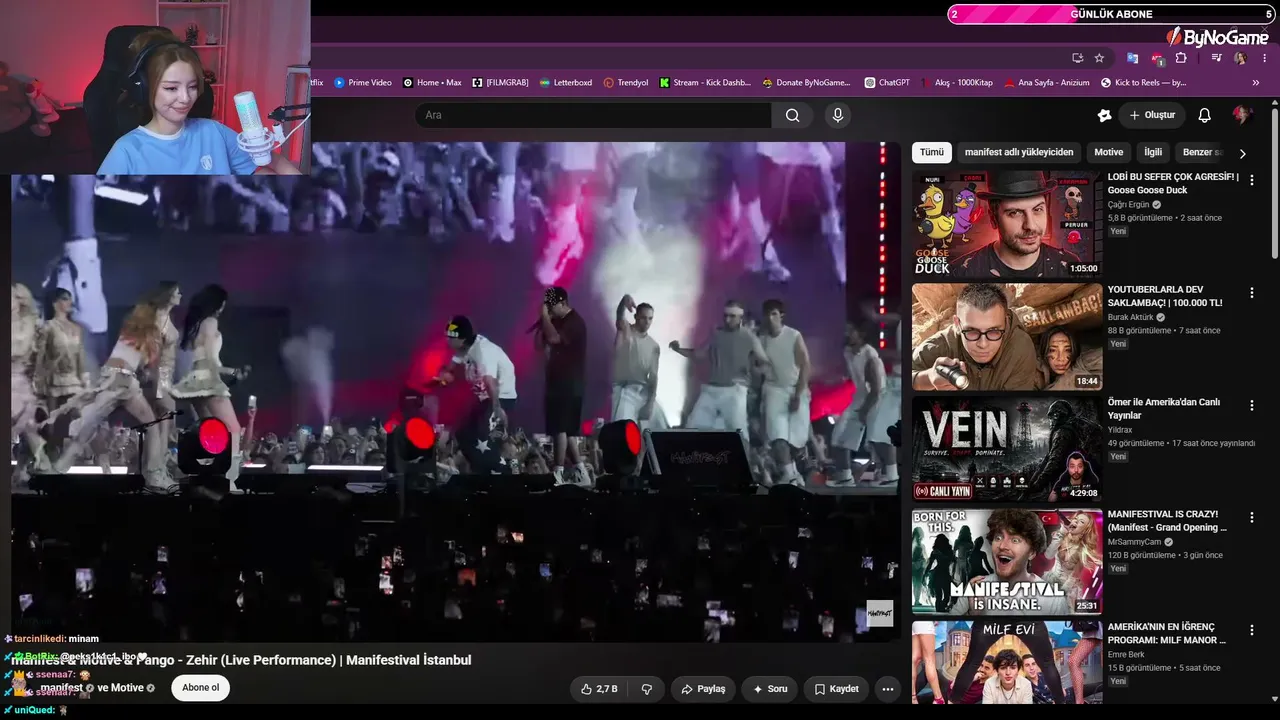Like the video showing 2,7 B
1280x720 pixels.
click(599, 689)
